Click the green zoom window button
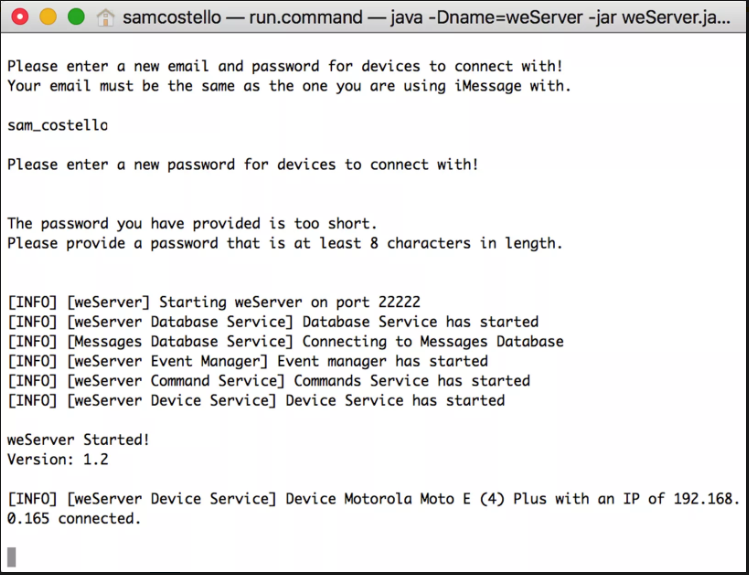Viewport: 749px width, 575px height. click(x=76, y=17)
